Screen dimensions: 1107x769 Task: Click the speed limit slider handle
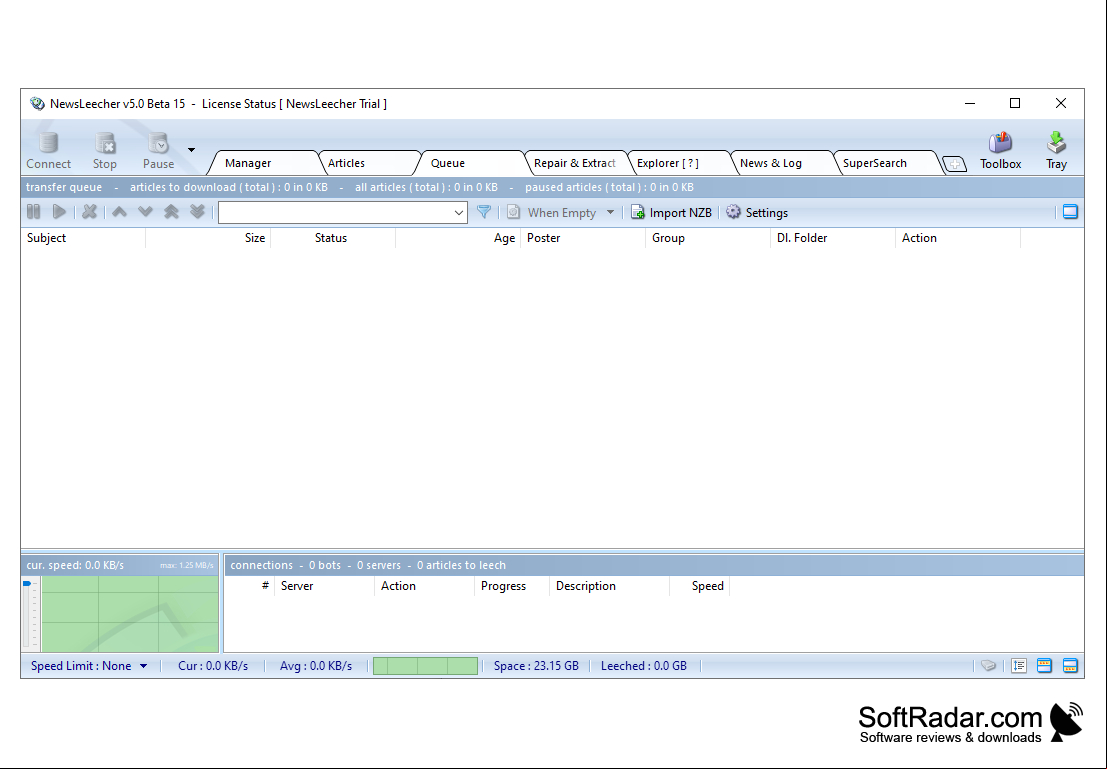tap(27, 583)
